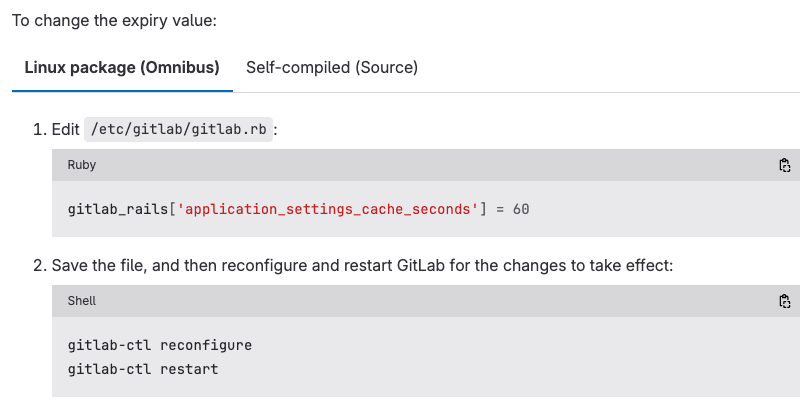This screenshot has height=405, width=810.
Task: Select the Linux package (Omnibus) tab
Action: point(122,68)
